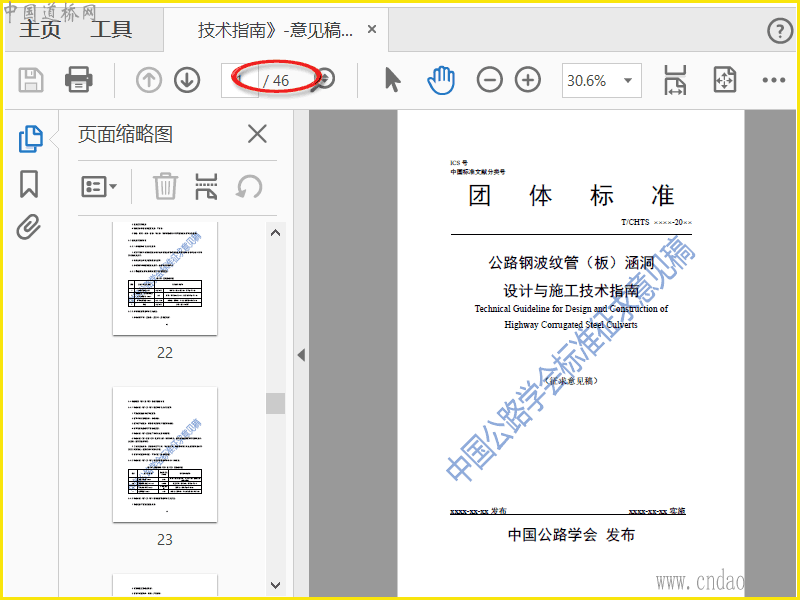The image size is (800, 600).
Task: Click the 团体标准 heading in document
Action: coord(571,196)
